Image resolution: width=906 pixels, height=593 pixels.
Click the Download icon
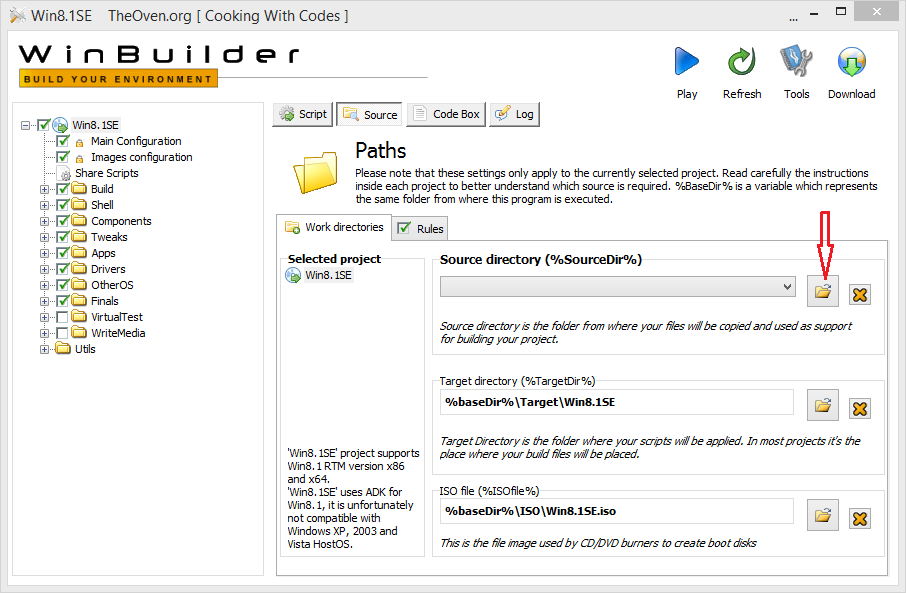click(851, 61)
